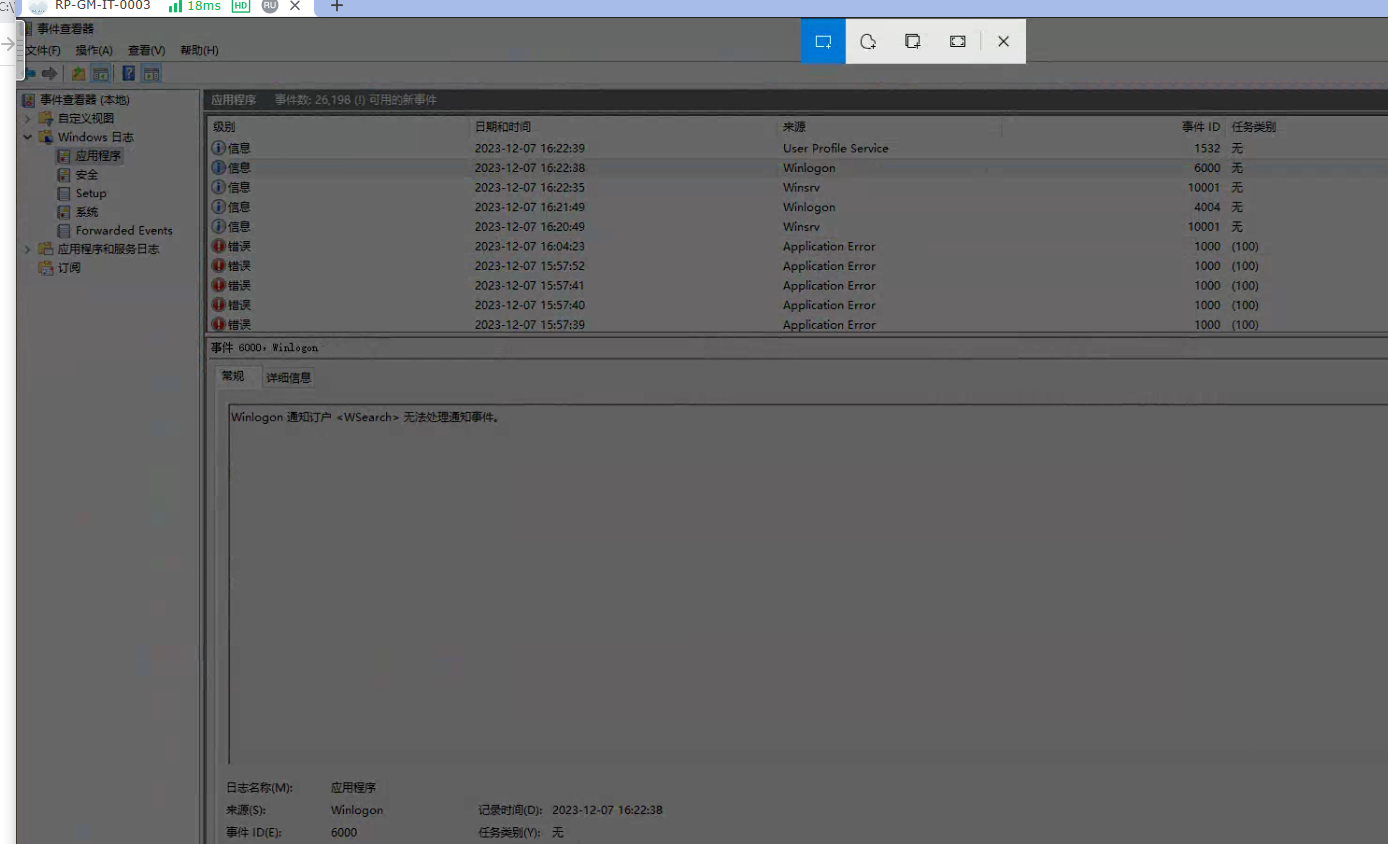Click the forward arrow toolbar icon

coord(49,73)
